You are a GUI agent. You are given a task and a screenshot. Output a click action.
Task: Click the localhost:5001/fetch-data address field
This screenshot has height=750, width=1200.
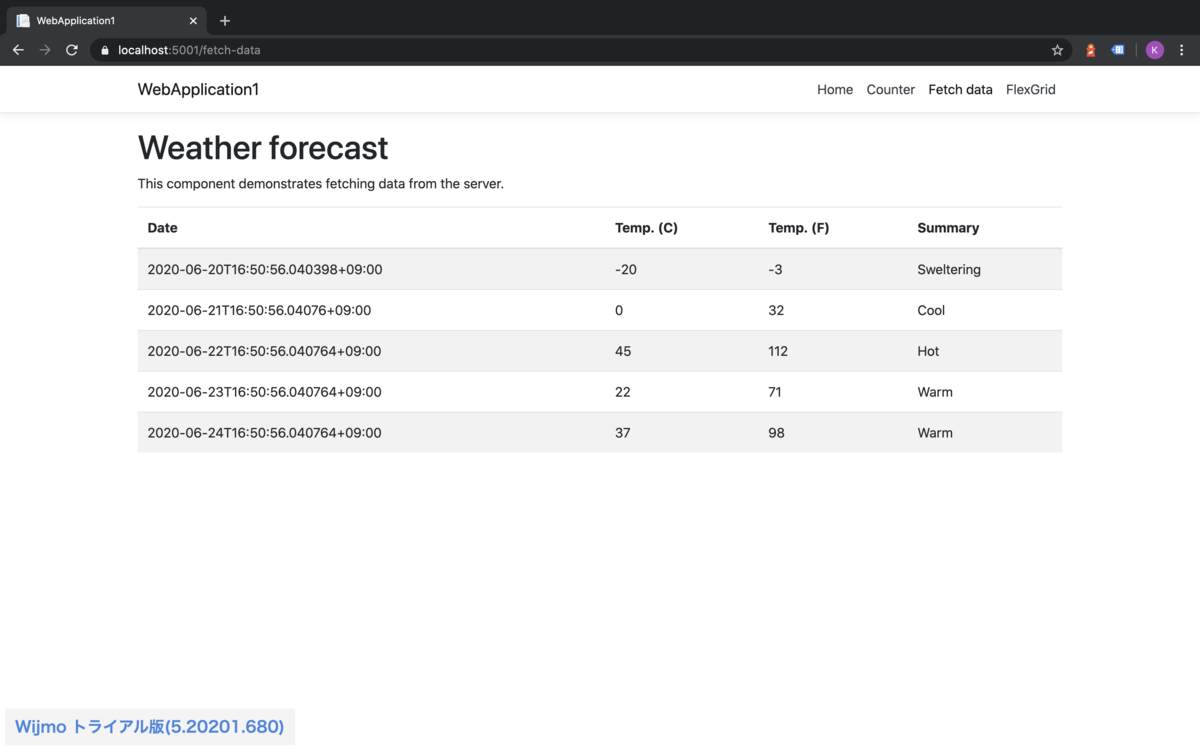580,50
